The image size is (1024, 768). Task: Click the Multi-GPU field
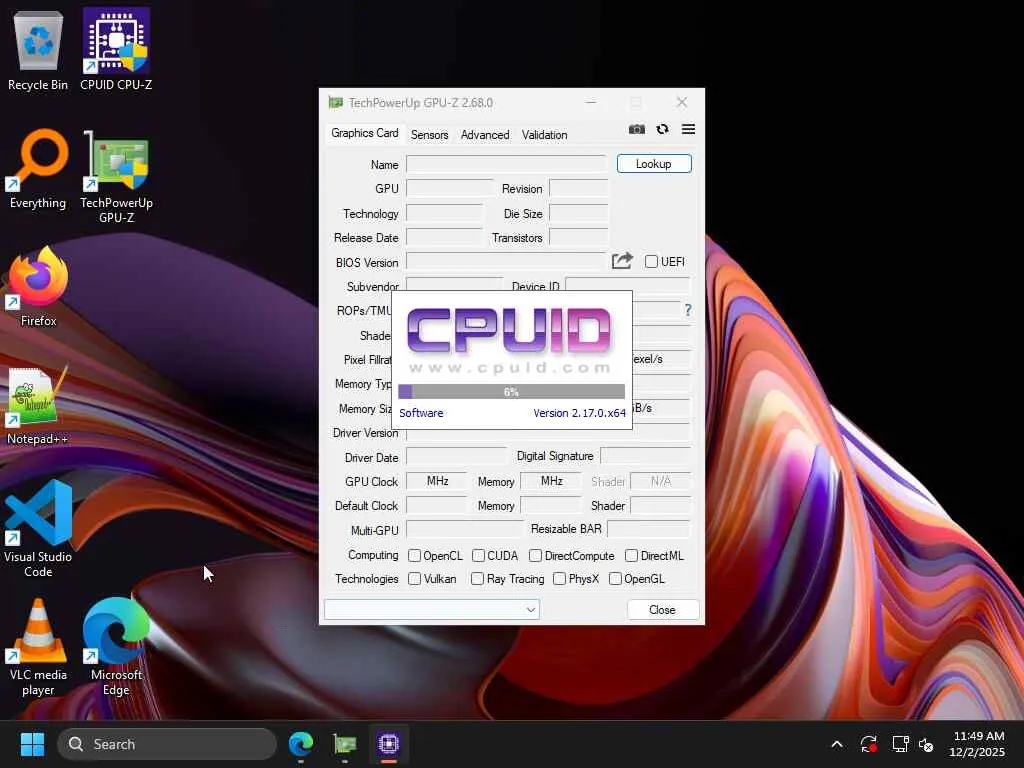point(464,530)
